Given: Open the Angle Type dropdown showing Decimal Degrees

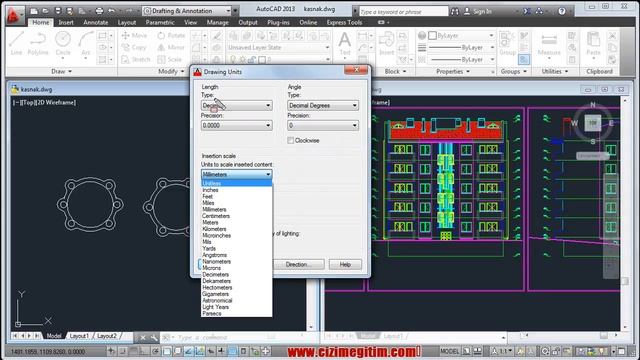Looking at the screenshot, I should point(322,105).
